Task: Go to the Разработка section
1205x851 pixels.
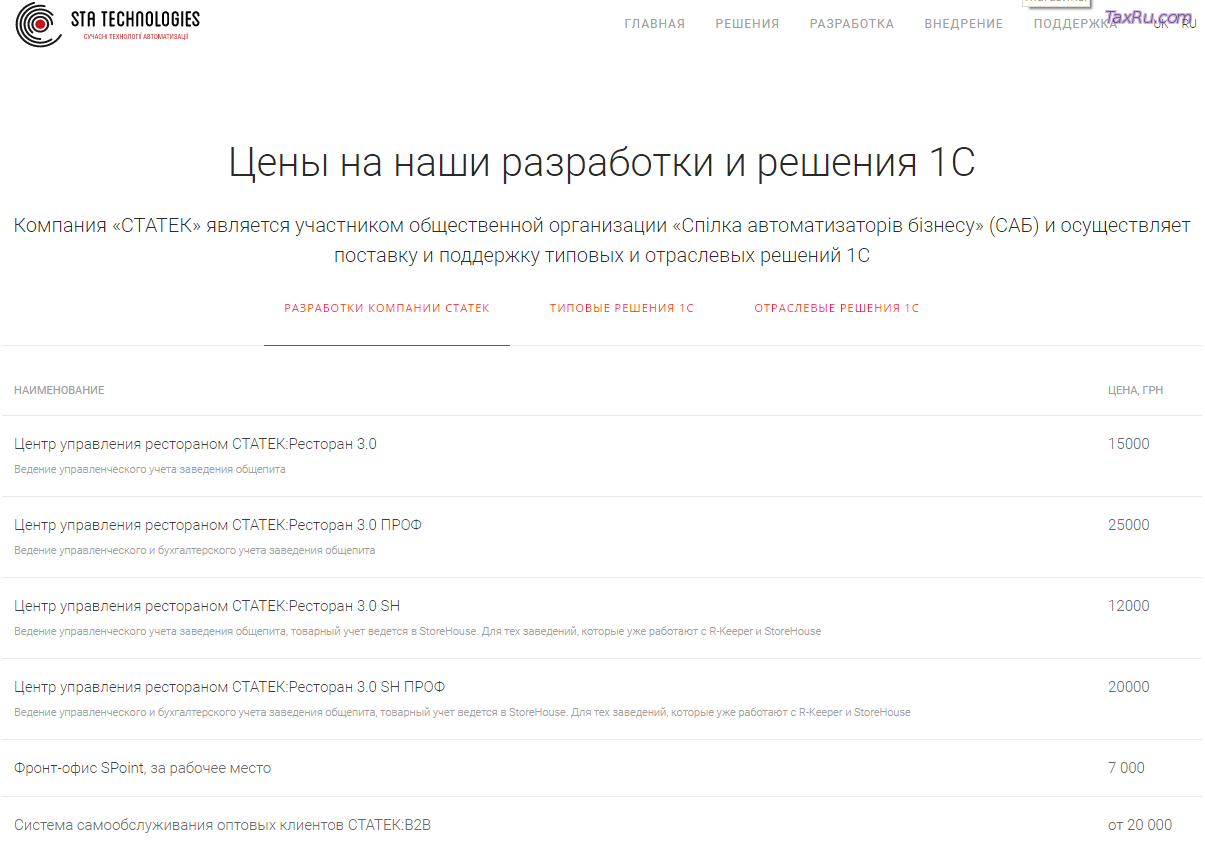Action: (852, 24)
